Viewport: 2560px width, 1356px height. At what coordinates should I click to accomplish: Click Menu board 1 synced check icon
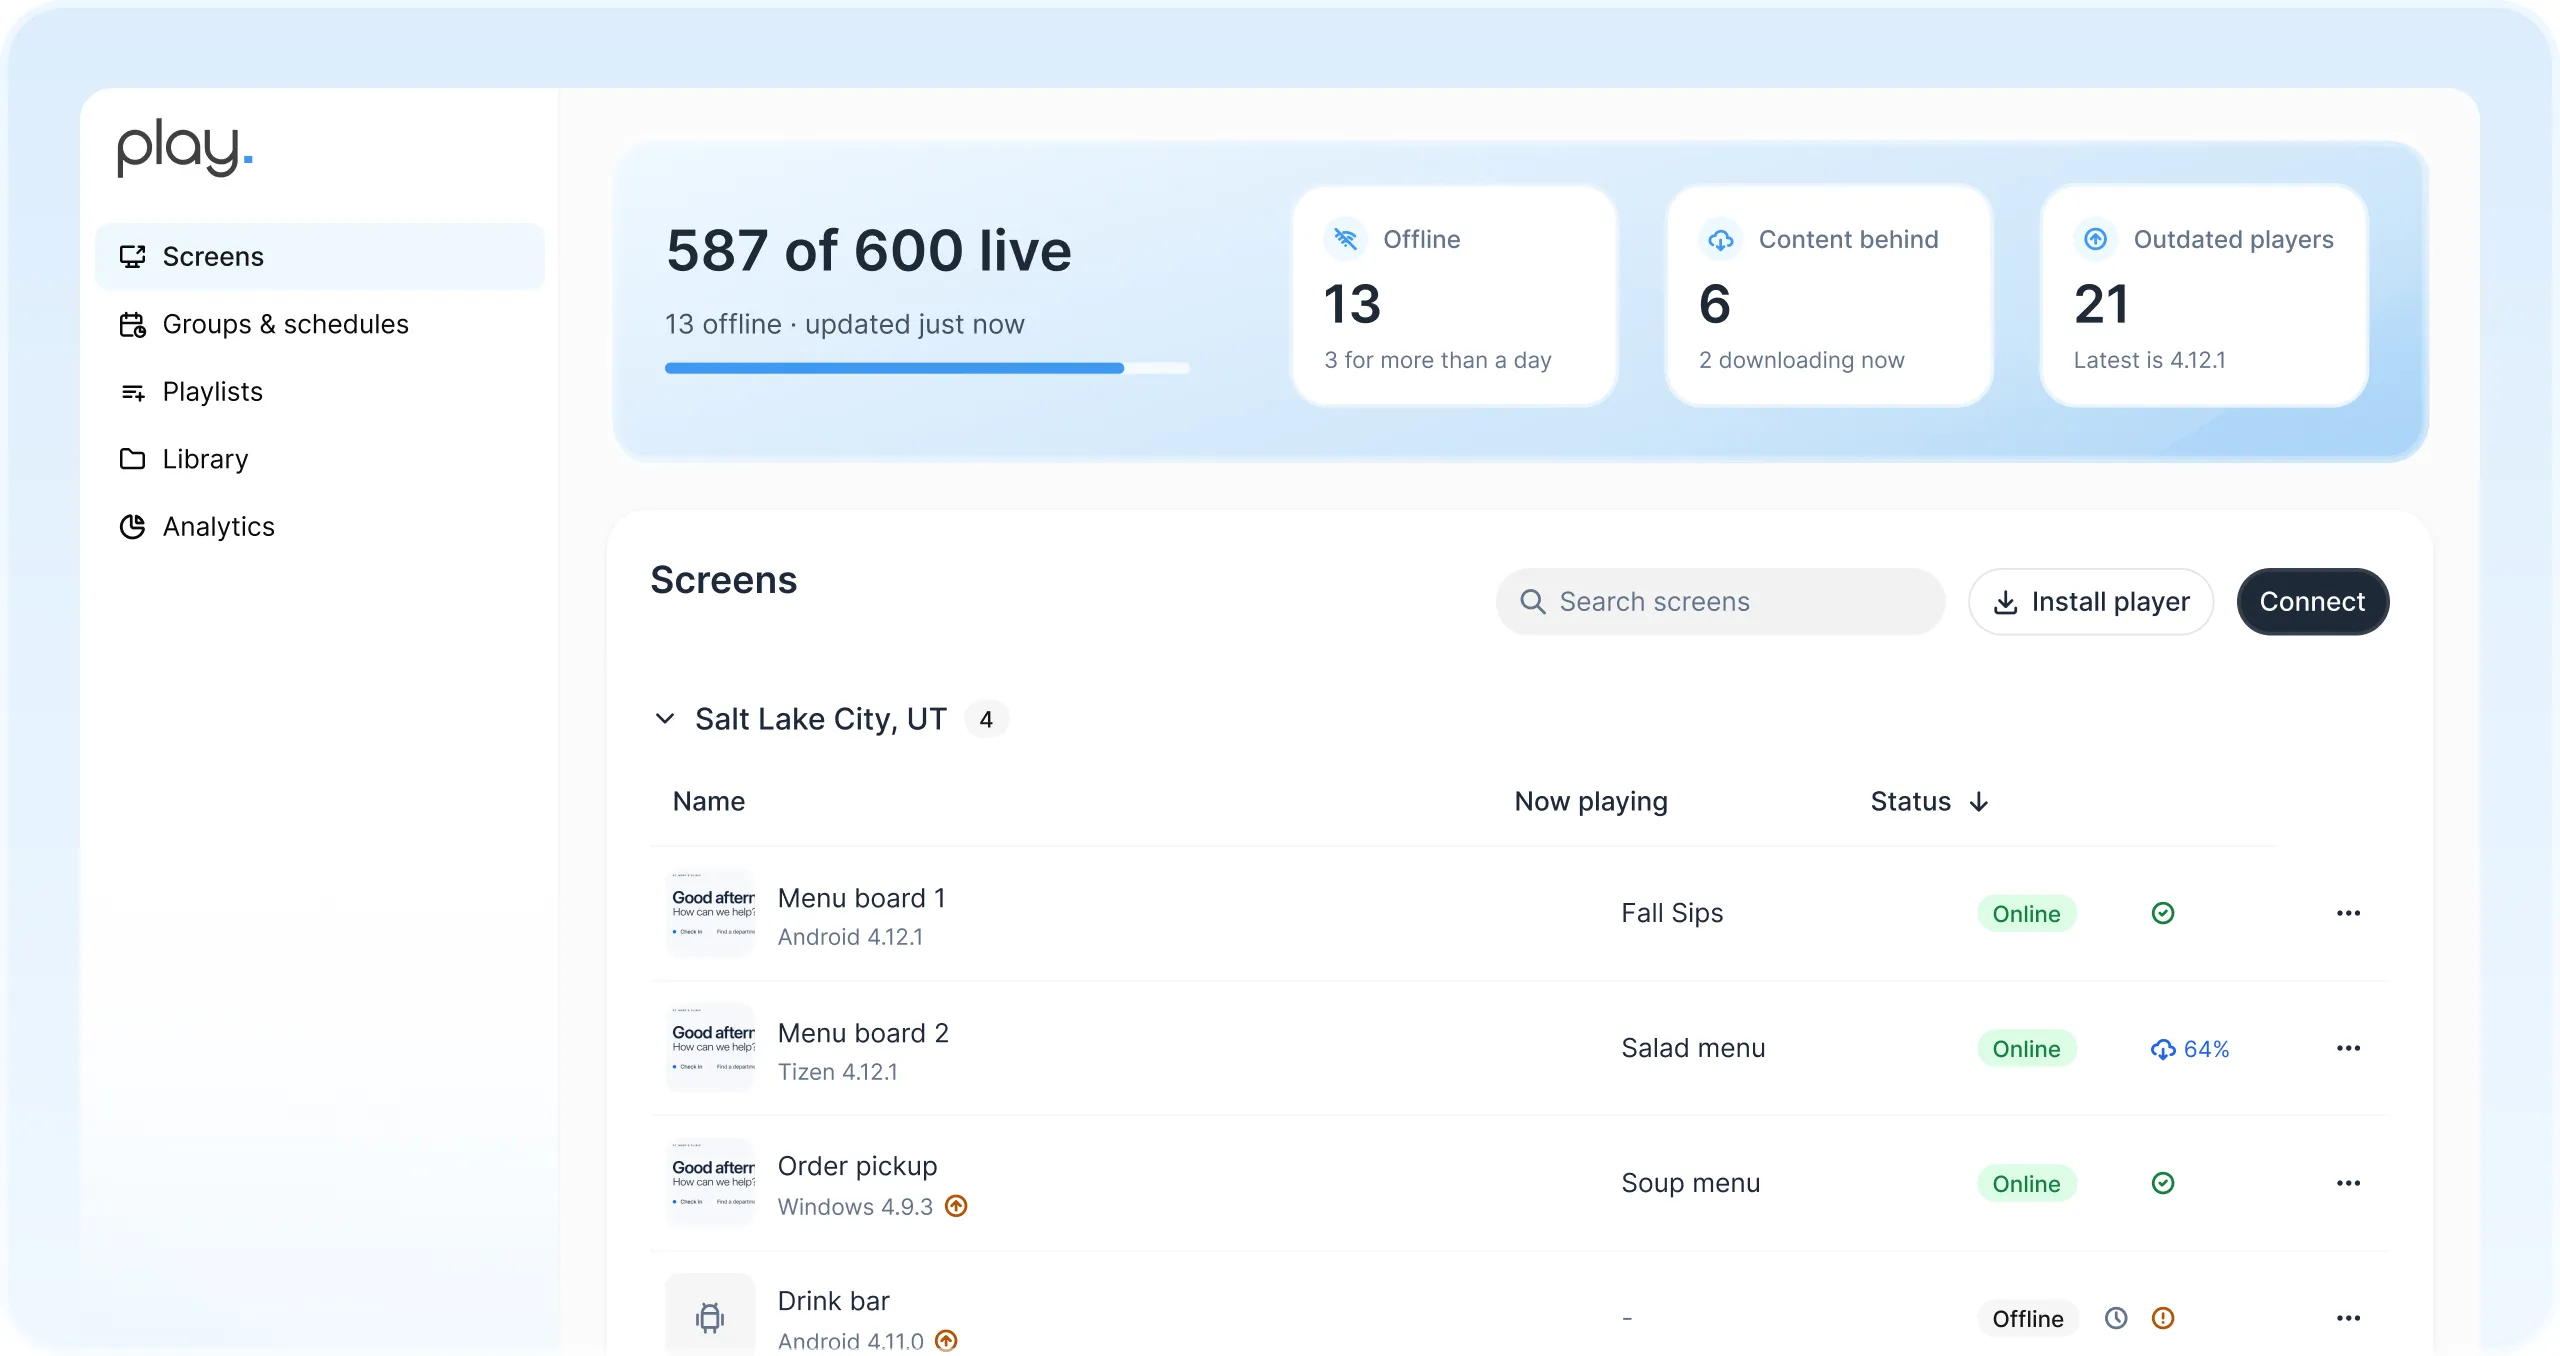pyautogui.click(x=2163, y=913)
